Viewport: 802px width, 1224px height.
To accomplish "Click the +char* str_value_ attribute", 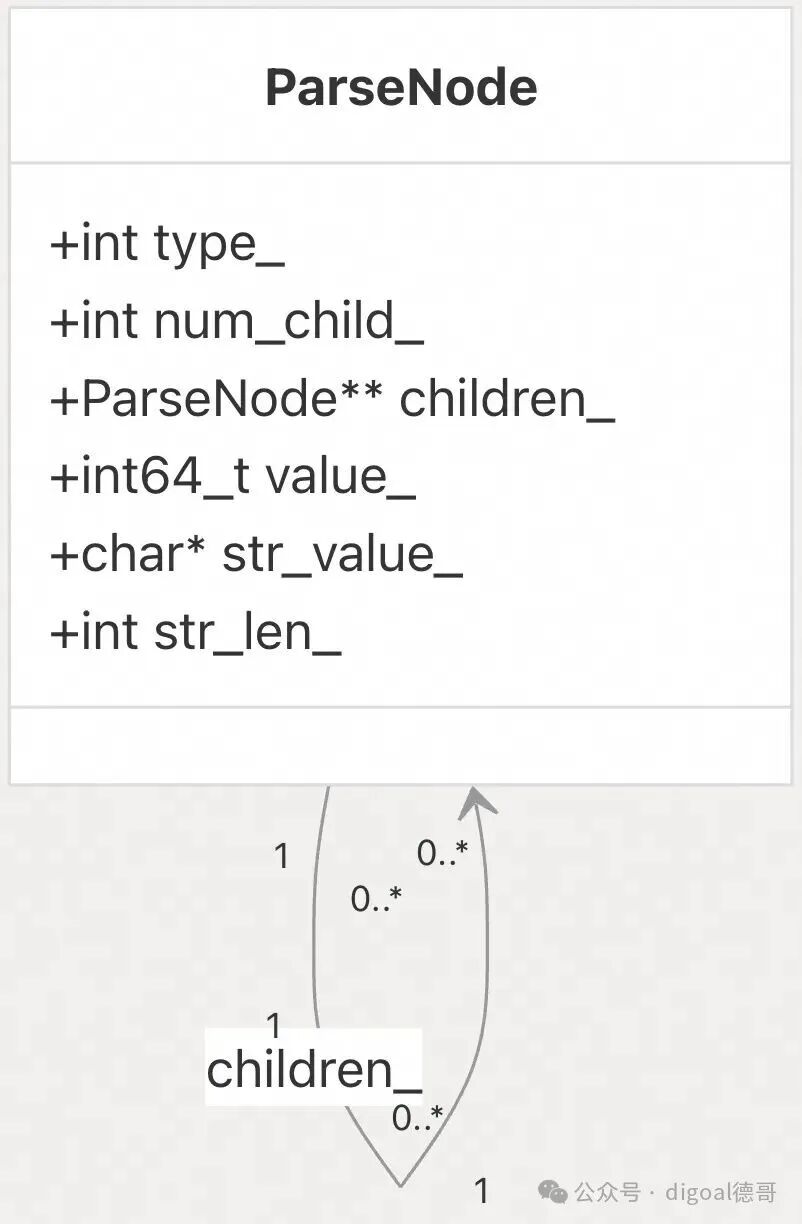I will (256, 555).
